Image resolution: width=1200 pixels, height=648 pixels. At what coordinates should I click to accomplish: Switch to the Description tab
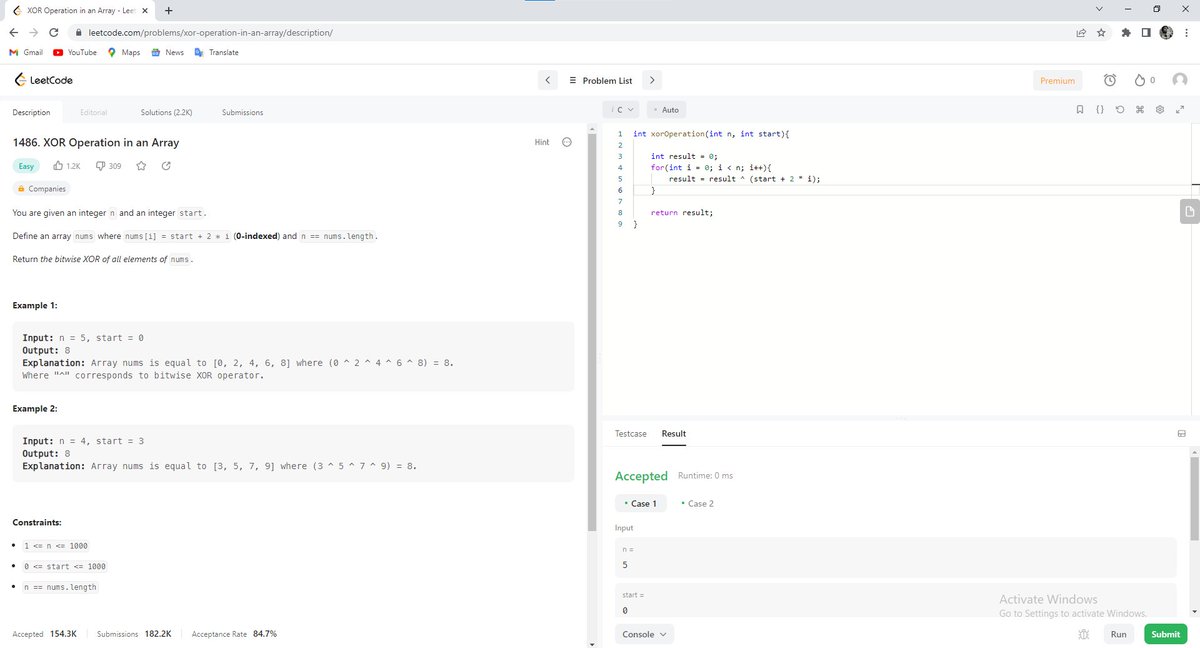point(31,112)
